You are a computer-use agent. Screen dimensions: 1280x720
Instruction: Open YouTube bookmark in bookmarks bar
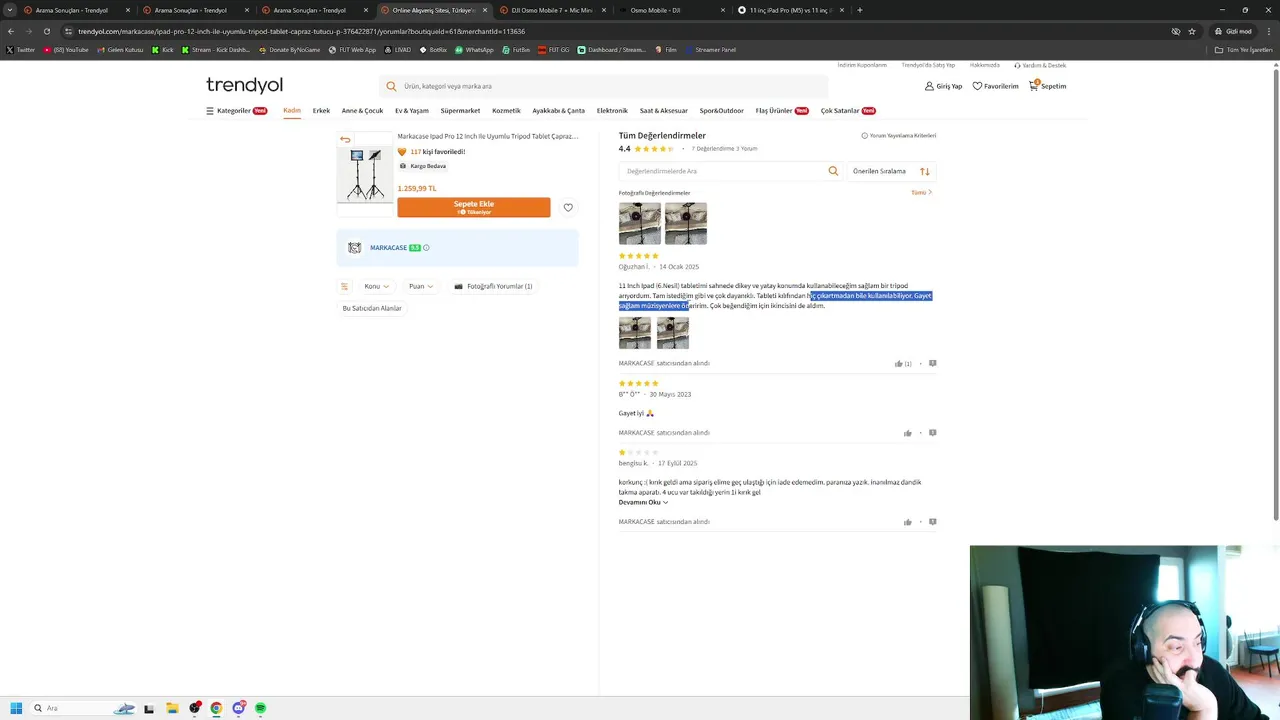point(65,49)
